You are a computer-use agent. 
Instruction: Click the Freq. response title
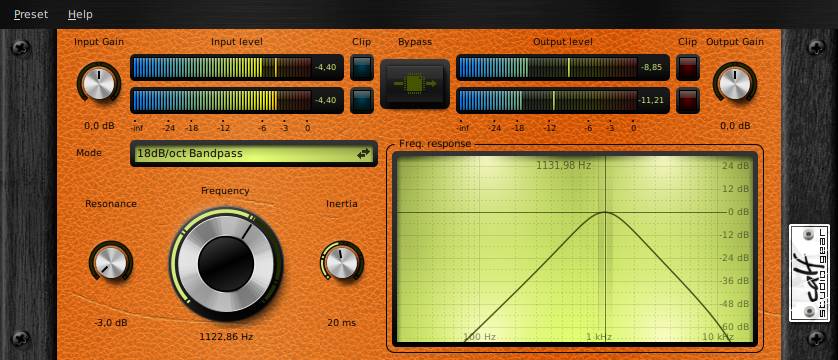click(436, 144)
